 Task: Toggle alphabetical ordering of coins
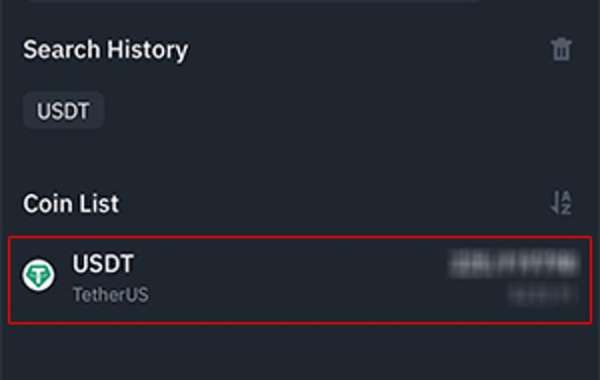(x=561, y=202)
